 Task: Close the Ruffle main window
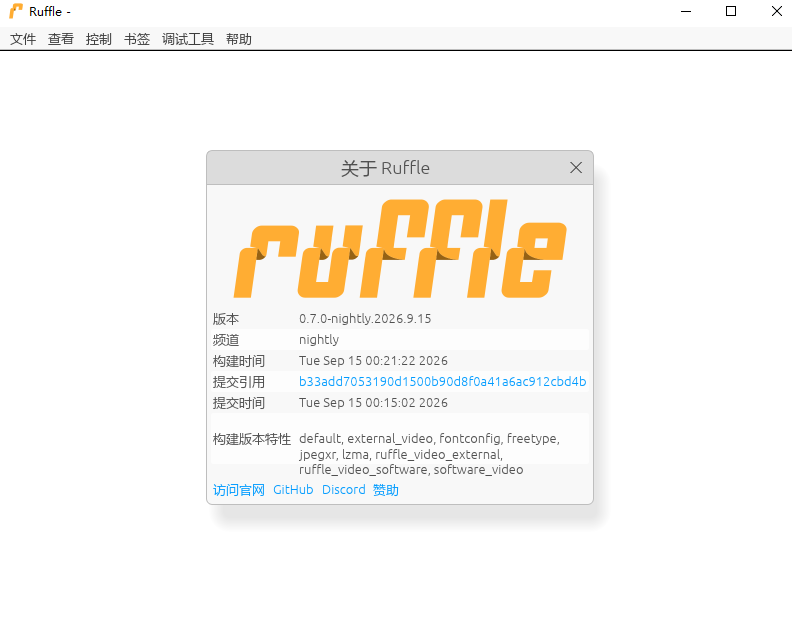point(777,11)
